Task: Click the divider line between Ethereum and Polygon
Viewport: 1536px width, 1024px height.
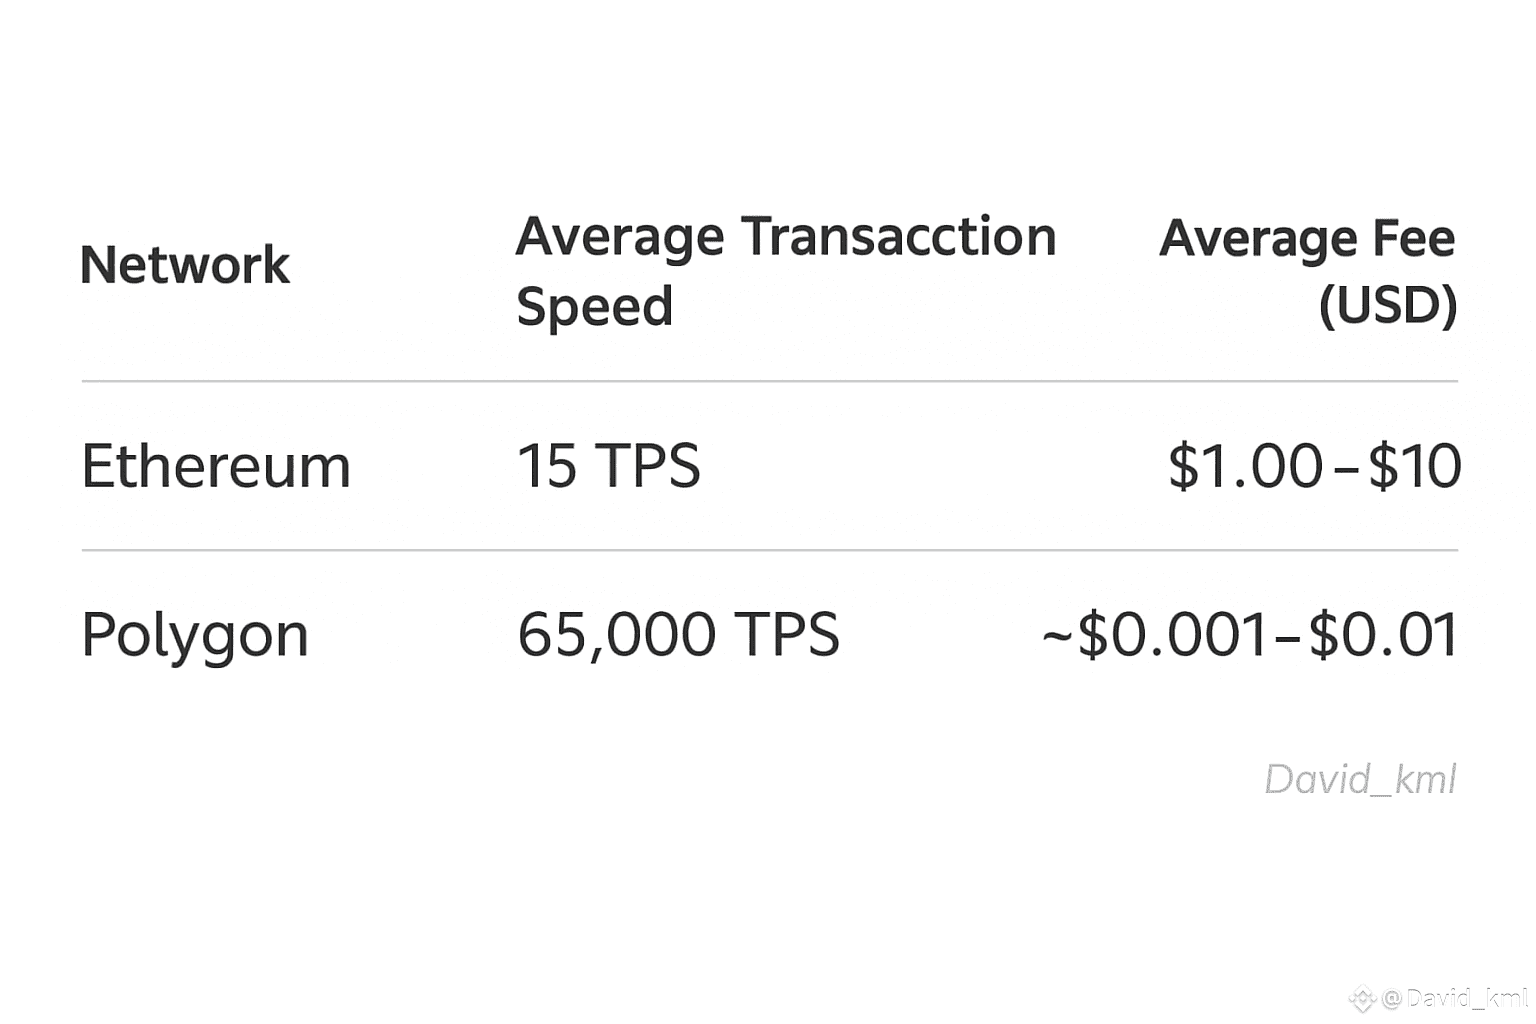Action: [770, 550]
